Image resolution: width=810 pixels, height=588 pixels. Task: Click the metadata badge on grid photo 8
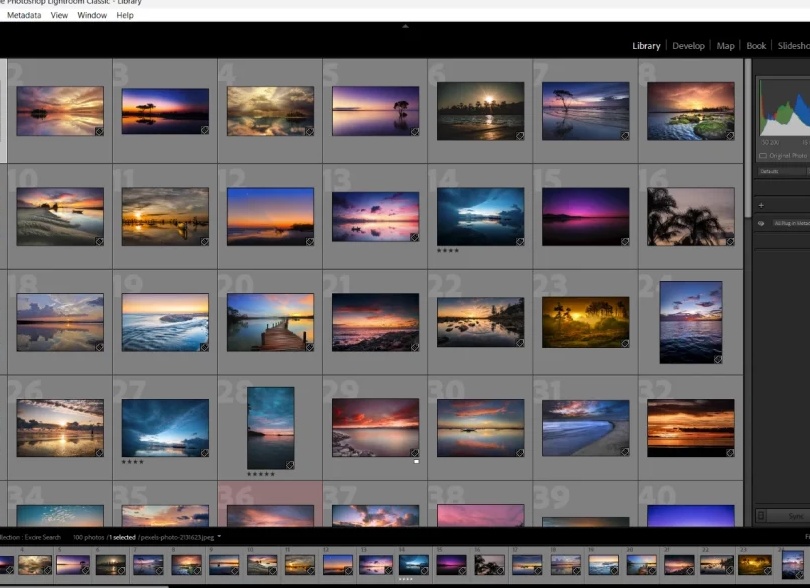(x=730, y=136)
